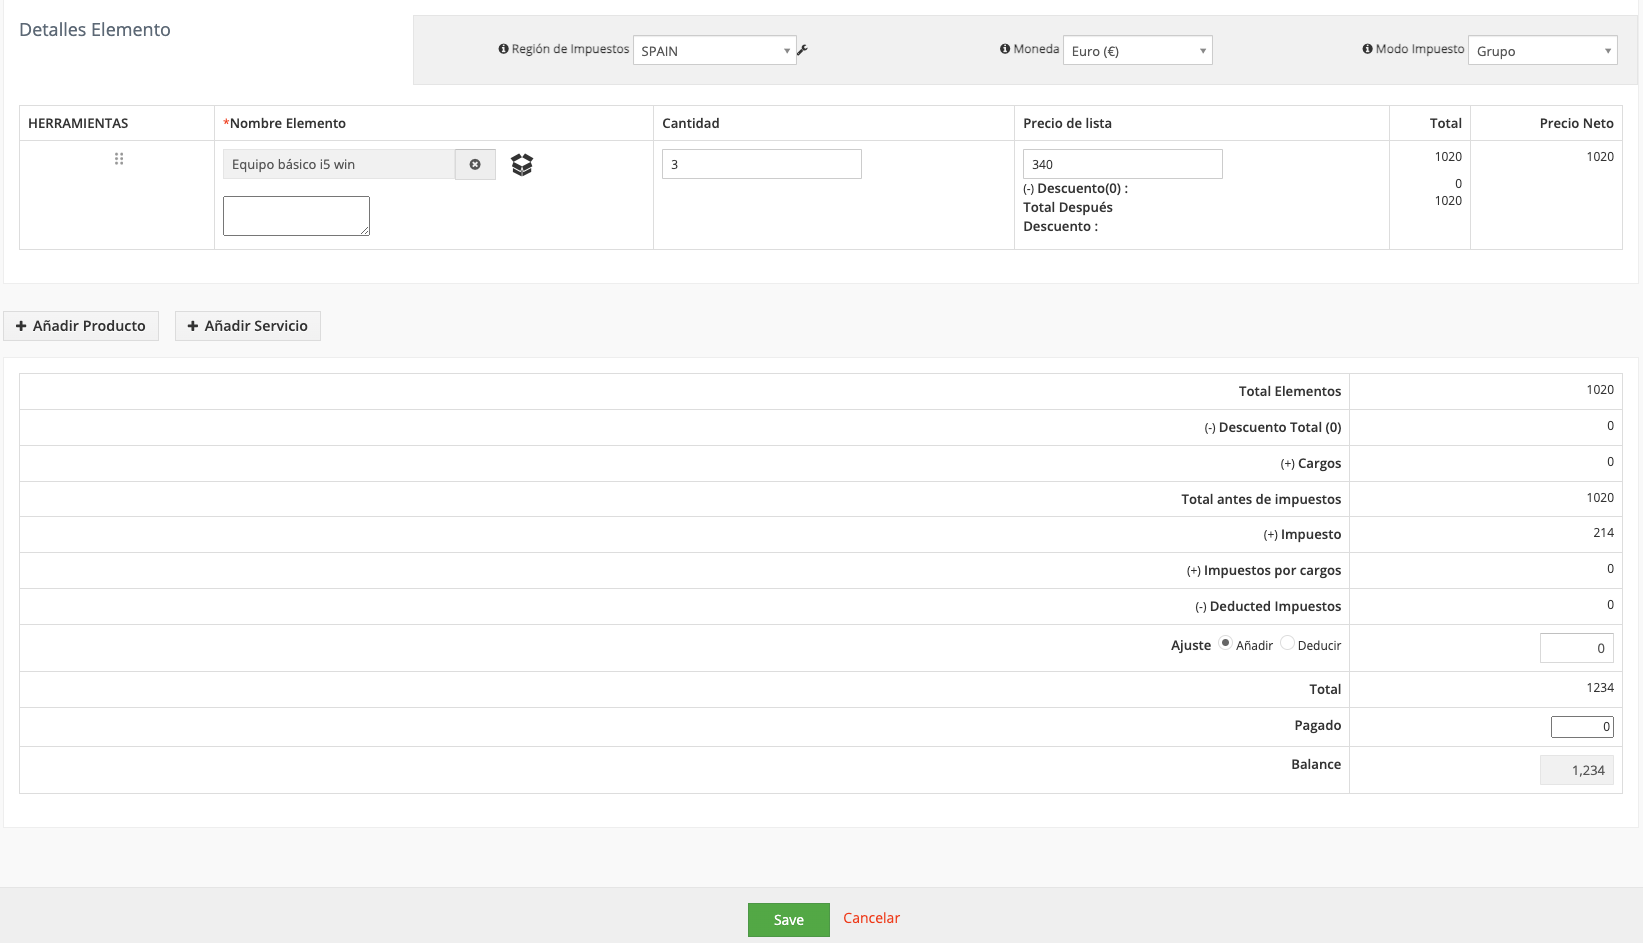Image resolution: width=1643 pixels, height=943 pixels.
Task: Open the Moneda currency dropdown
Action: point(1137,51)
